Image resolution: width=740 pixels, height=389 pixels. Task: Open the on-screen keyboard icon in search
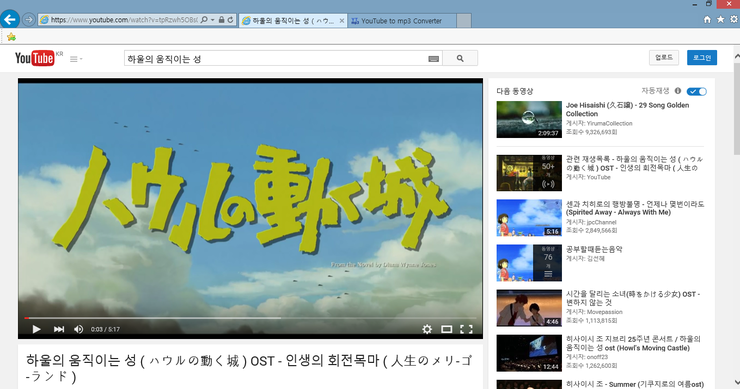[434, 59]
